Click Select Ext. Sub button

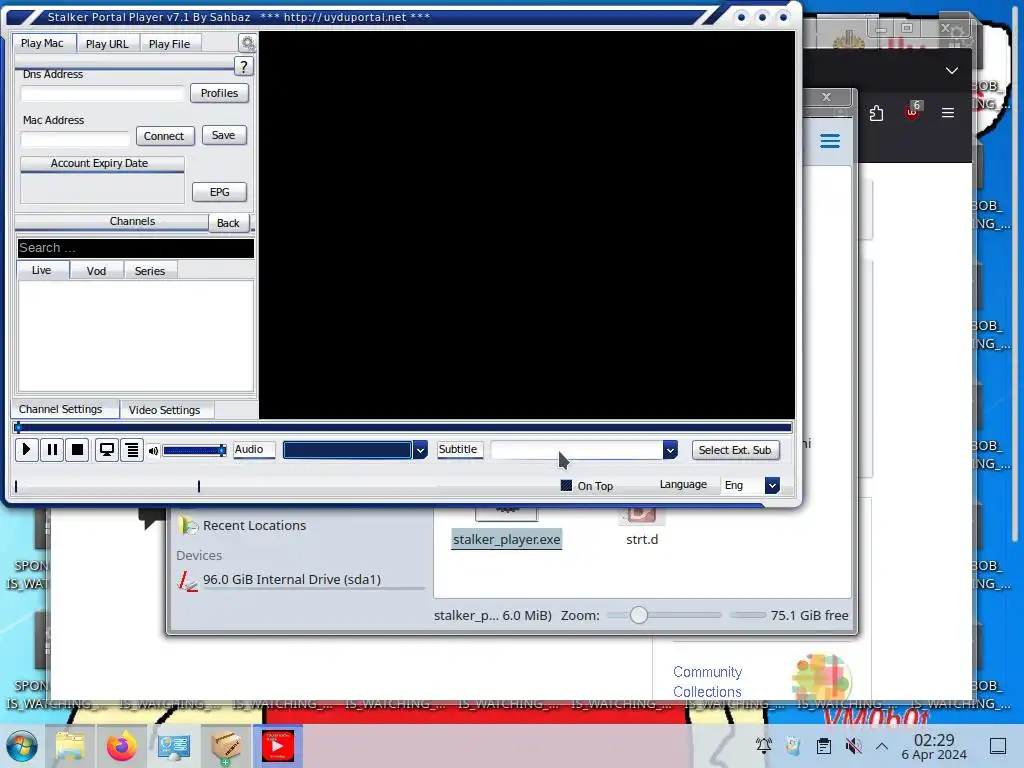tap(735, 450)
